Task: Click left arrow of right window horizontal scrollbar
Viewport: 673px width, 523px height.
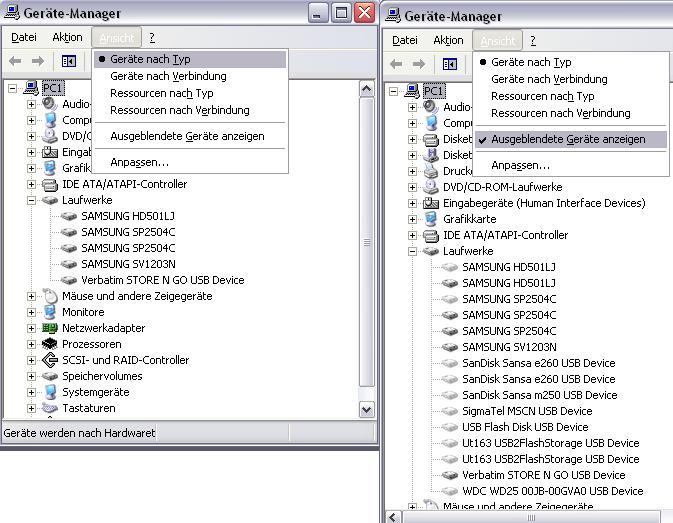Action: [x=393, y=517]
